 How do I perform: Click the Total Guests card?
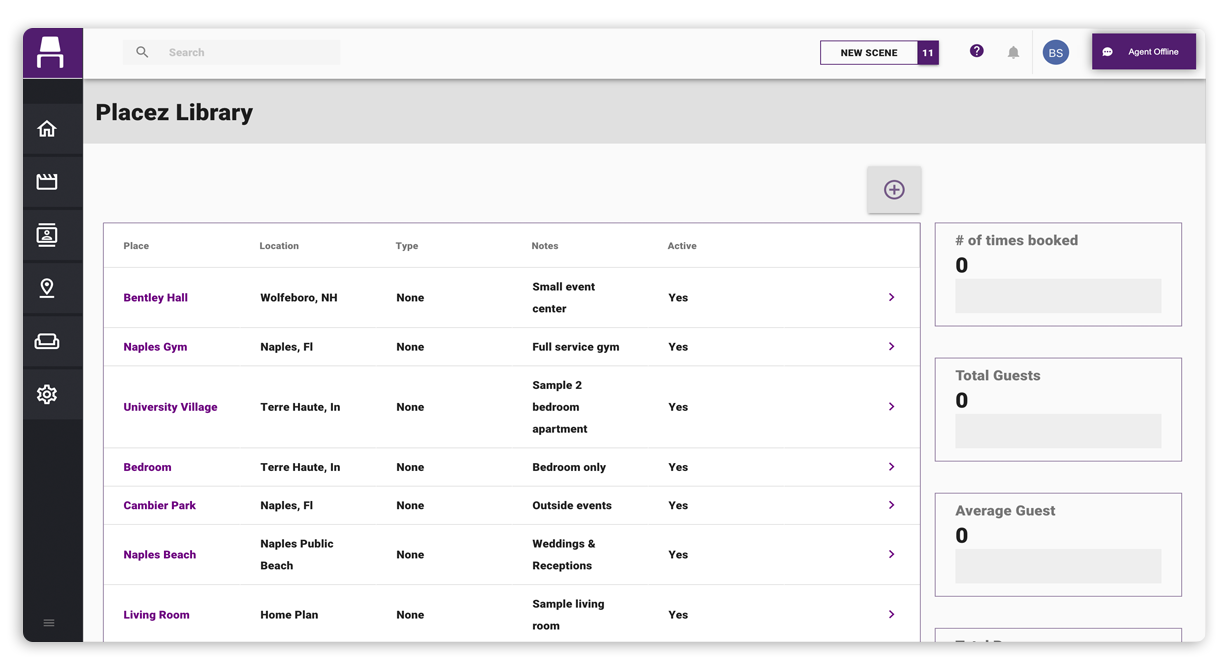click(x=1058, y=409)
